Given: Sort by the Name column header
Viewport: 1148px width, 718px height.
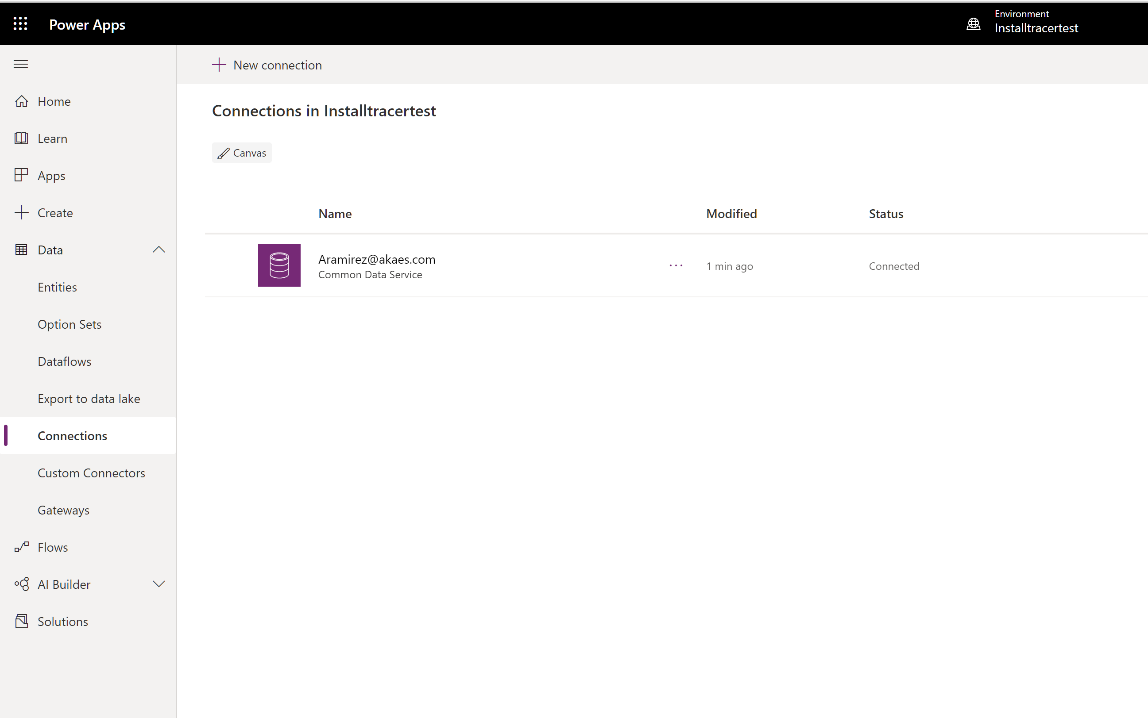Looking at the screenshot, I should pyautogui.click(x=335, y=214).
